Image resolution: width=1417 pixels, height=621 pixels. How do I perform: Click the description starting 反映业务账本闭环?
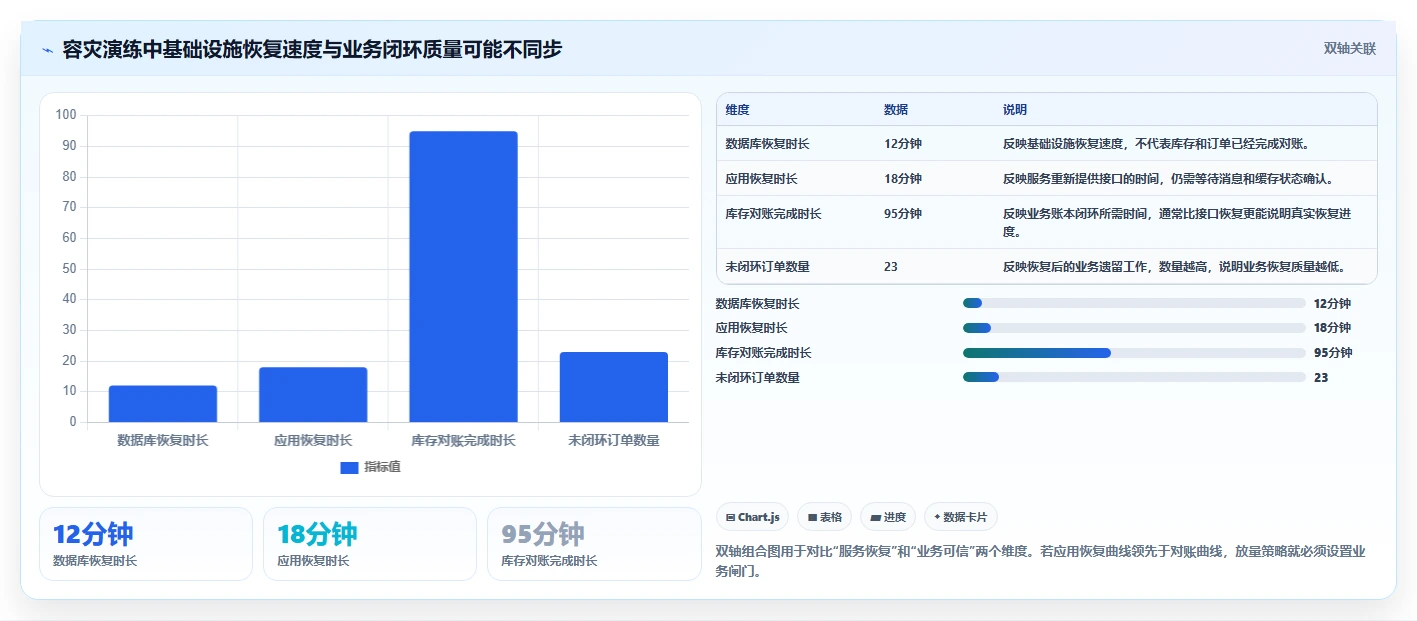(1177, 223)
